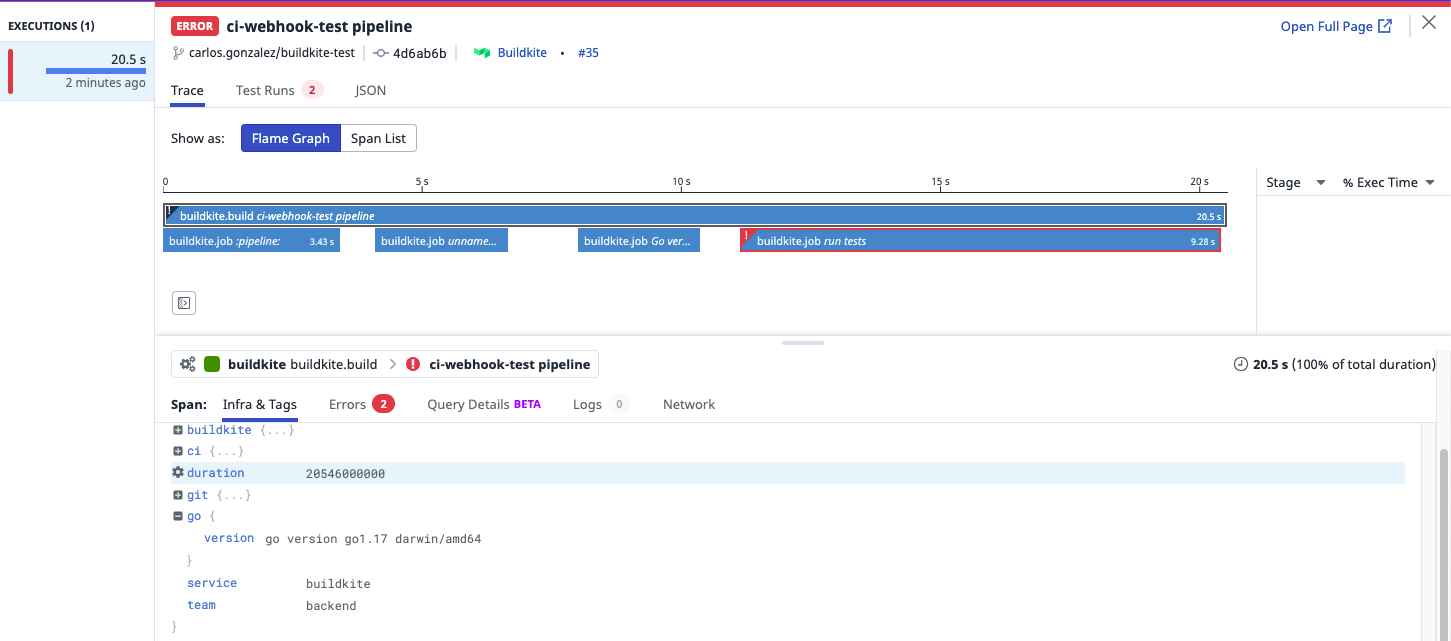Click the 4d6ab6b commit hash

(420, 53)
